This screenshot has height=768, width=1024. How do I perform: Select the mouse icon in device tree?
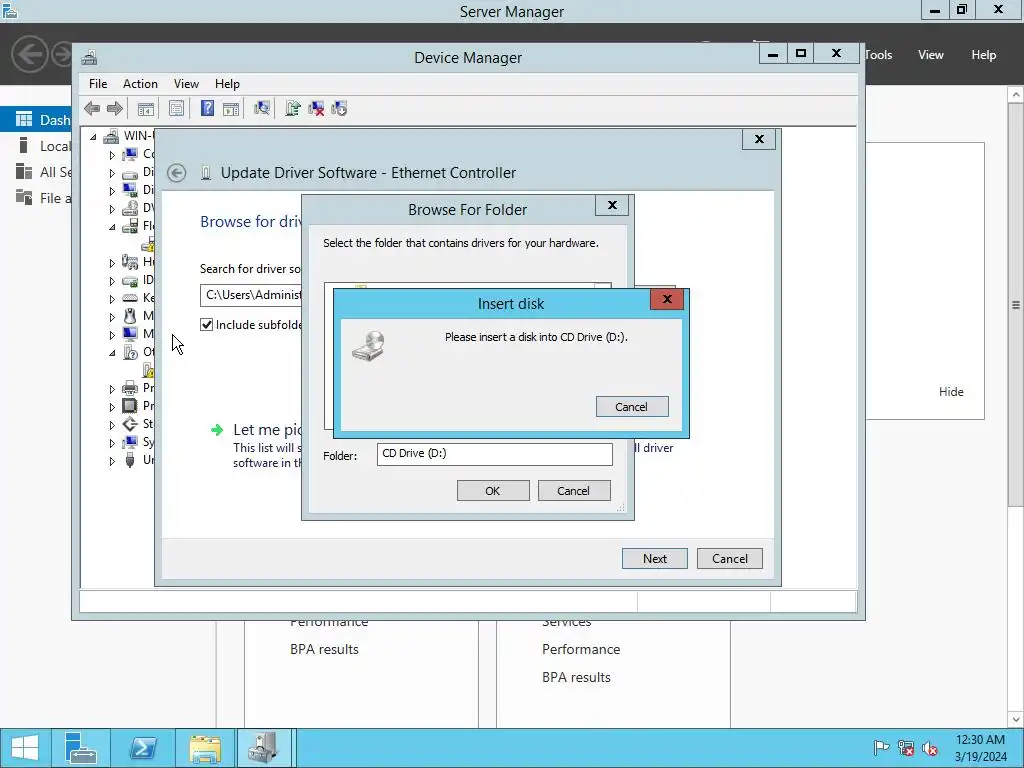pos(130,316)
